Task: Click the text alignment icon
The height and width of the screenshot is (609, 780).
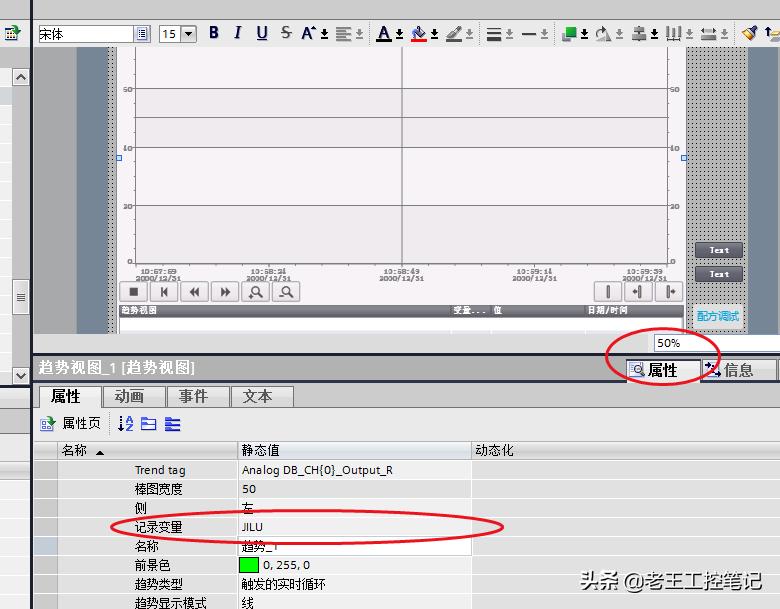Action: click(343, 33)
